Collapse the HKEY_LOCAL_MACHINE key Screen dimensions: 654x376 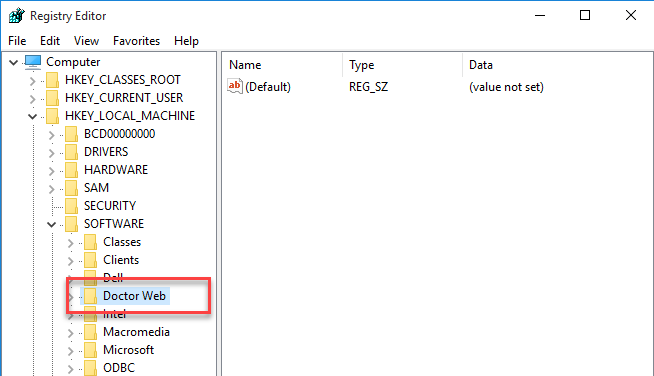pos(33,116)
